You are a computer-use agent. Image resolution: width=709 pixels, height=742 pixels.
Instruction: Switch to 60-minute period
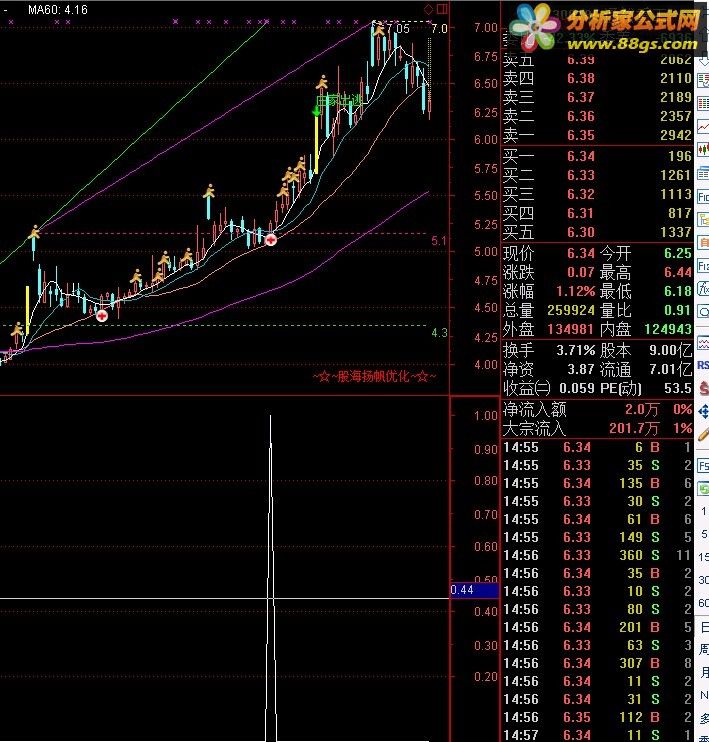point(704,603)
